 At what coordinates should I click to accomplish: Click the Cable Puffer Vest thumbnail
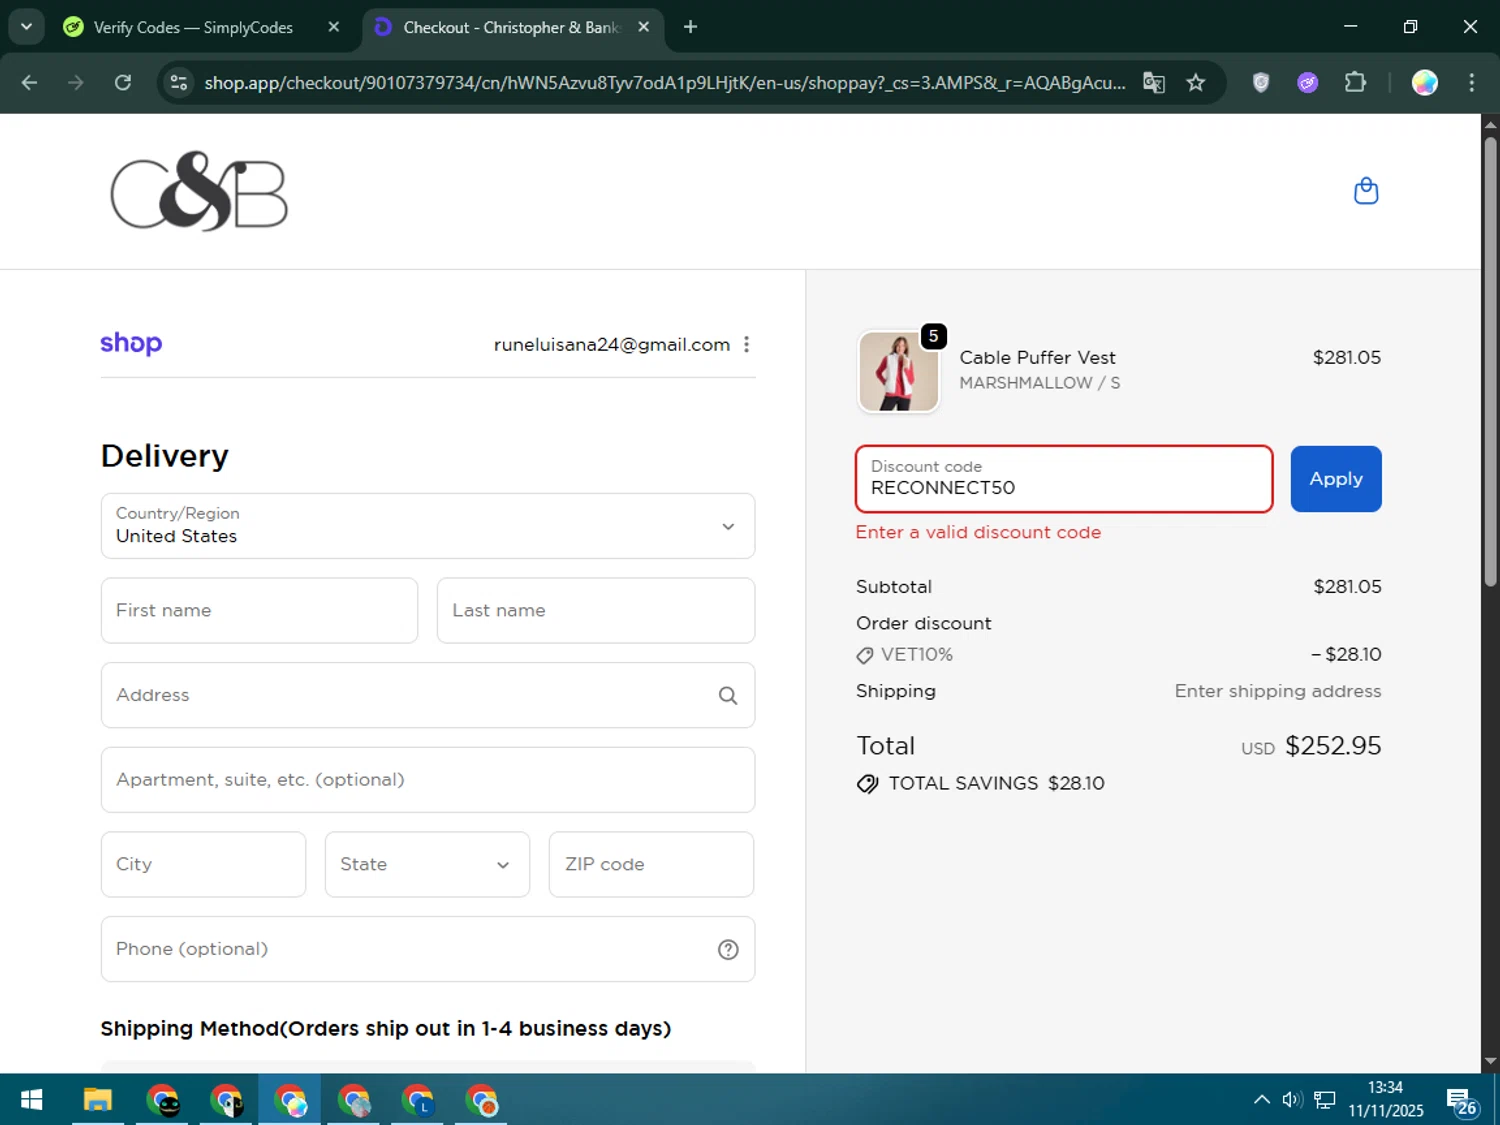(x=899, y=371)
